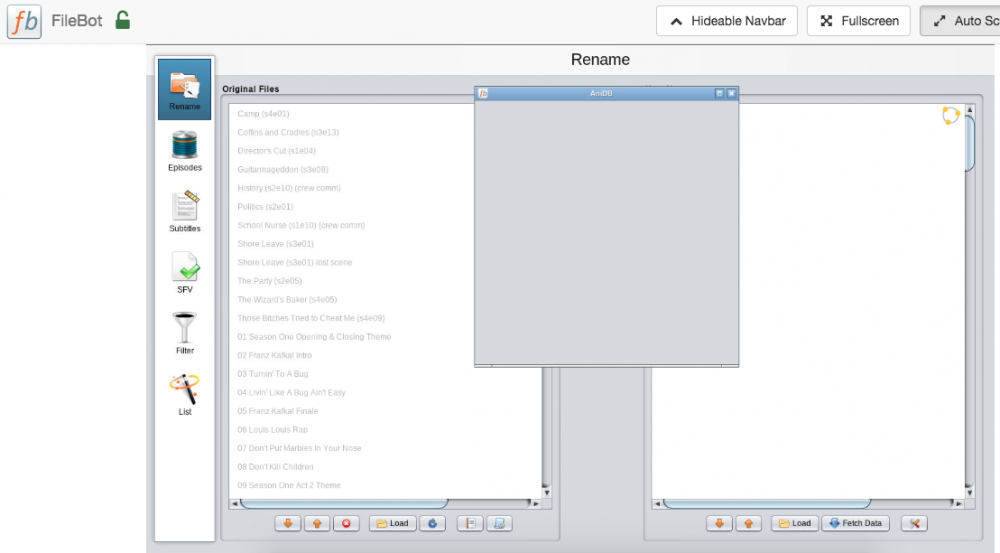Open the tools settings icon under New Names
This screenshot has width=1000, height=553.
(914, 524)
